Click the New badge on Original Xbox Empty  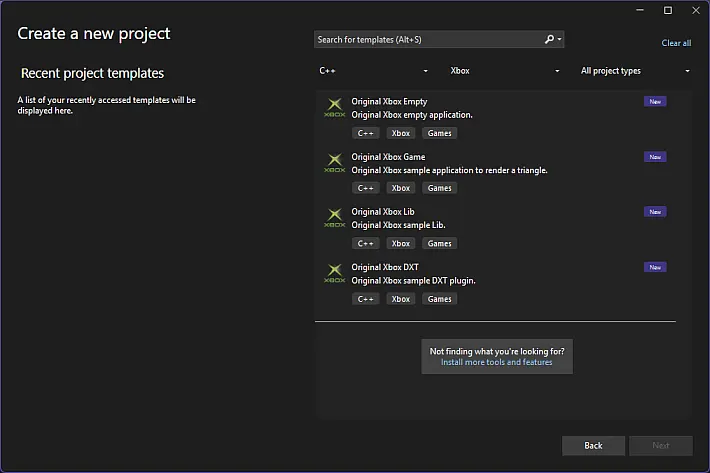pos(655,101)
